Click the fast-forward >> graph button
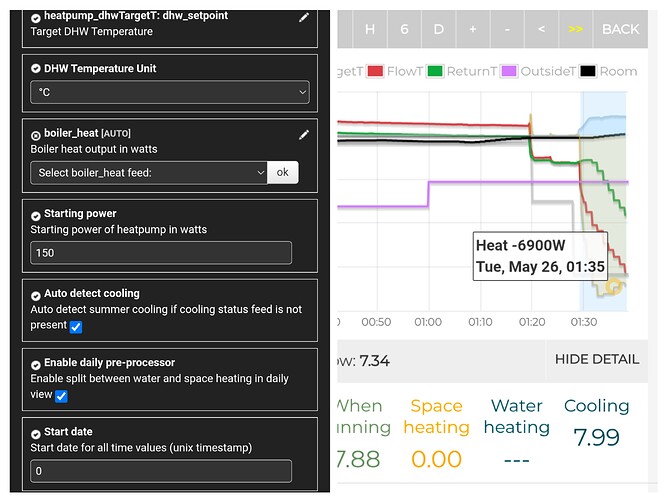The height and width of the screenshot is (500, 665). tap(576, 29)
